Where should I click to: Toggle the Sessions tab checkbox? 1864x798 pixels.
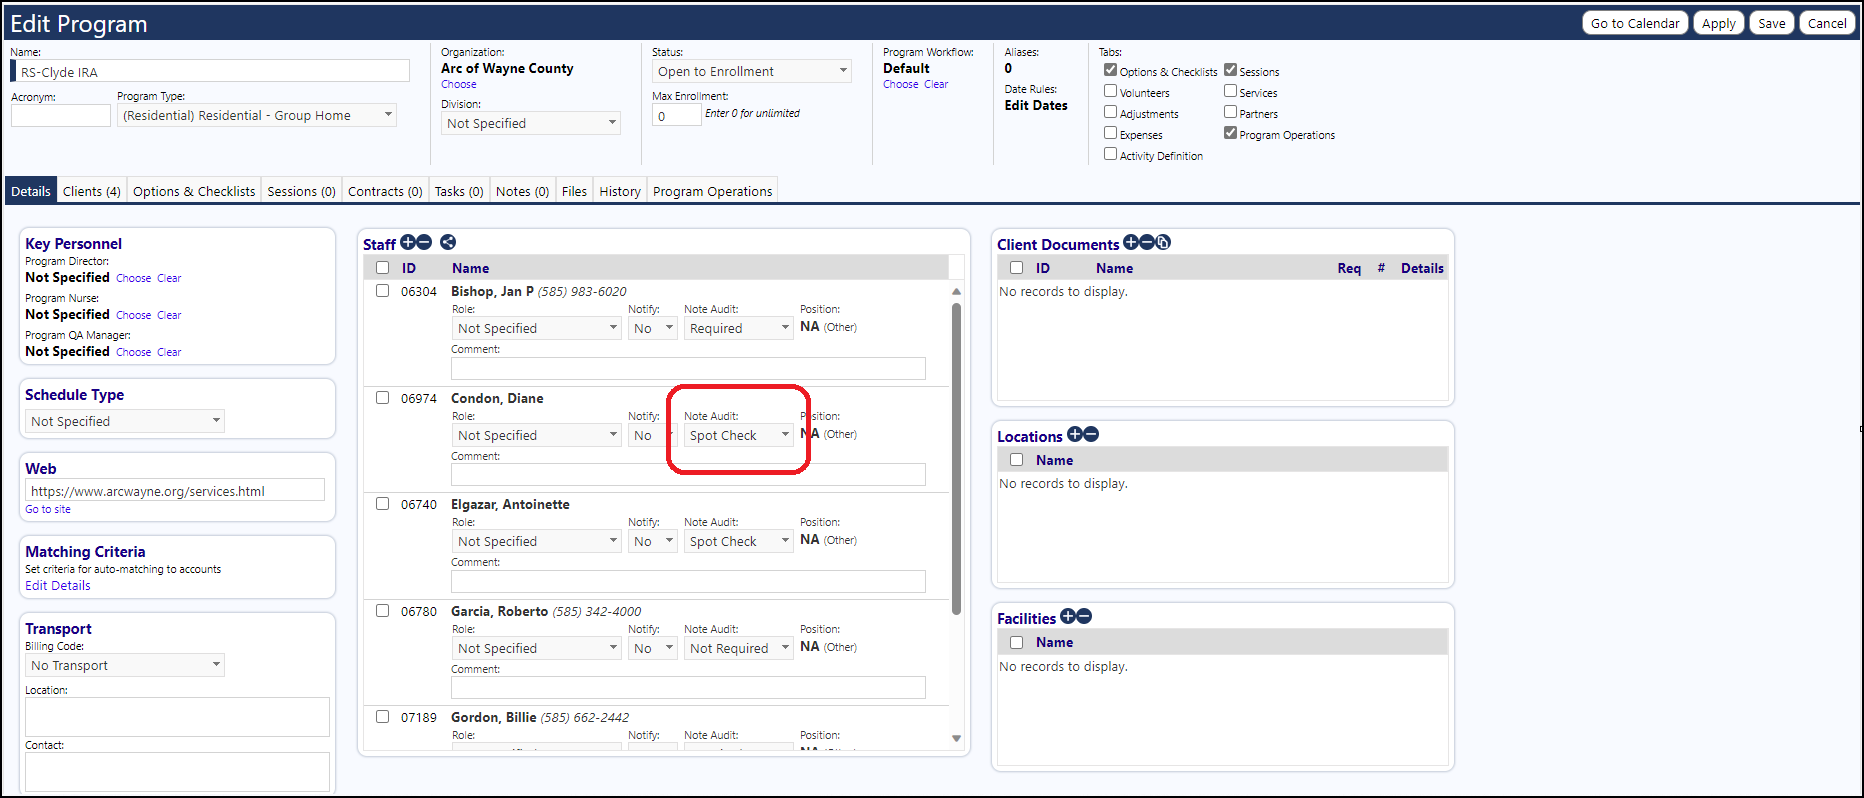pos(1230,70)
